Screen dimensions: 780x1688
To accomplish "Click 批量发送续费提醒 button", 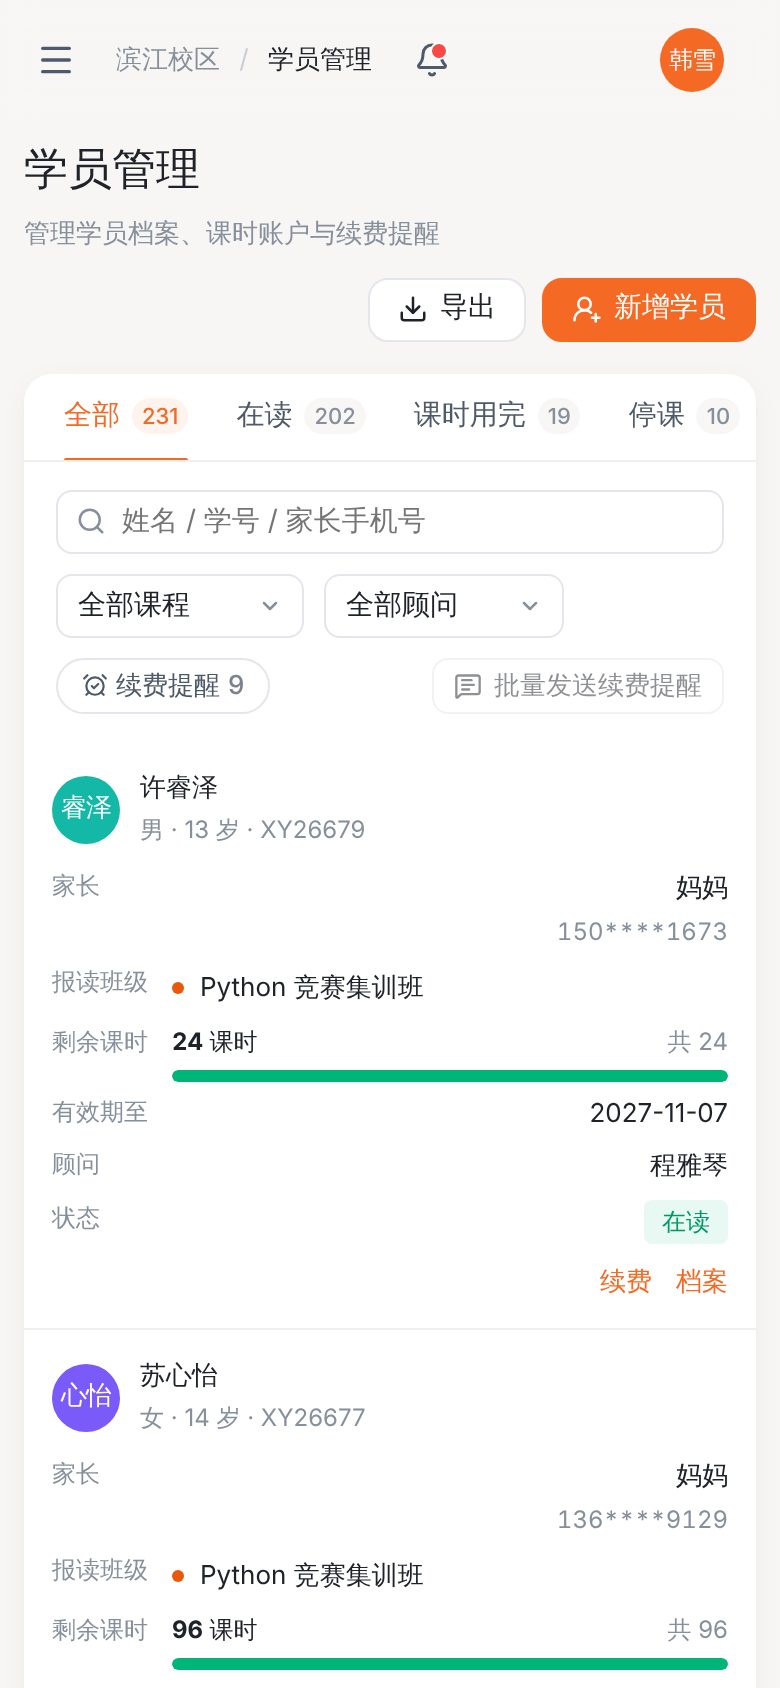I will pyautogui.click(x=578, y=686).
